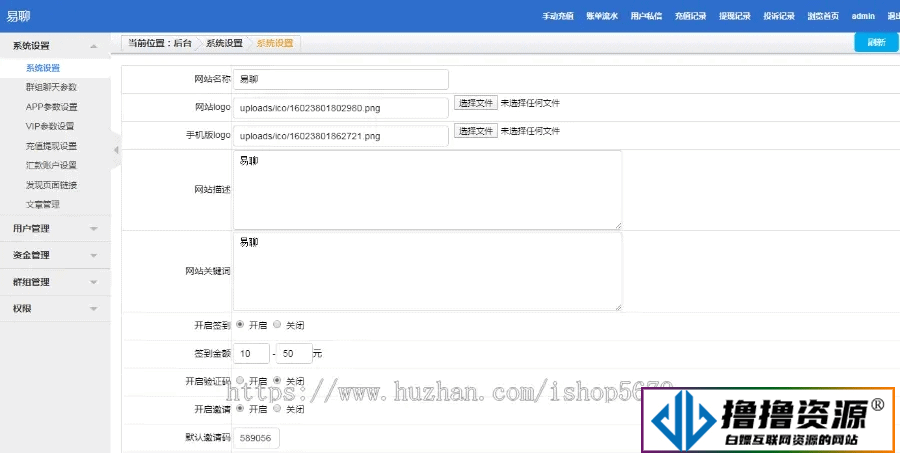Viewport: 900px width, 453px height.
Task: Select 开启 for 开启验证码
Action: [240, 380]
